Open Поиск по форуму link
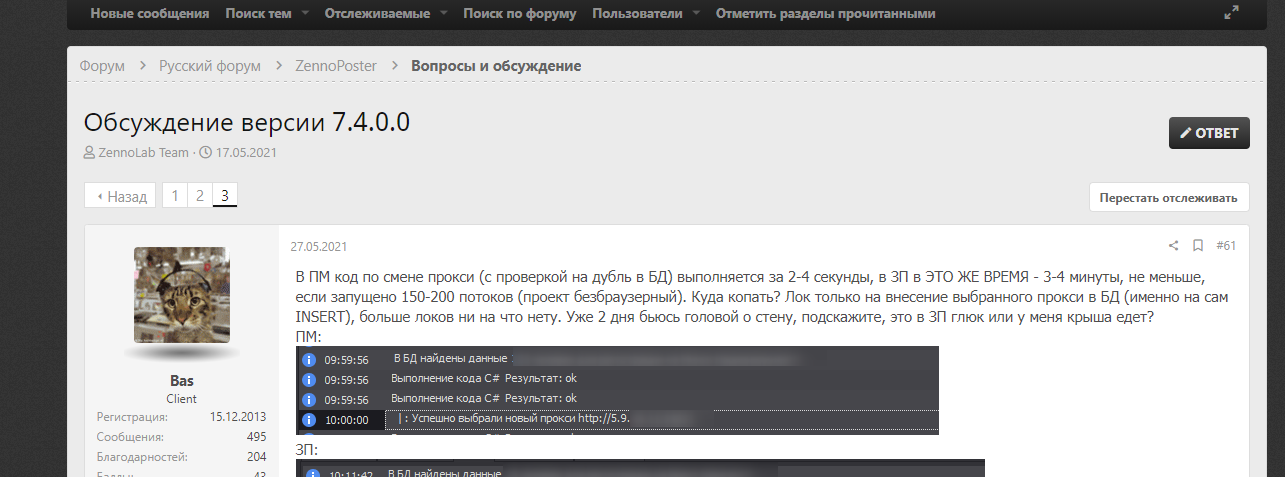Screen dimensions: 1285x477 [x=520, y=14]
